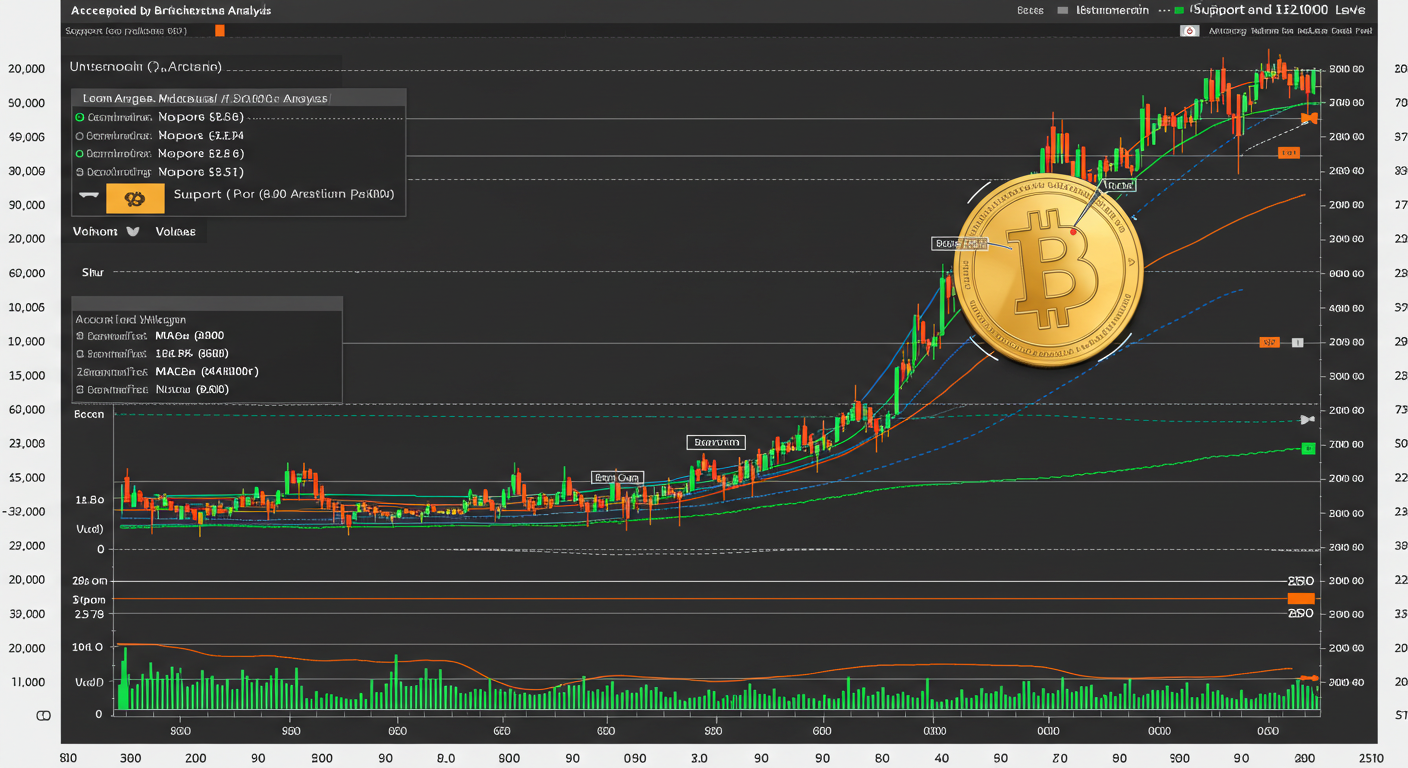Switch to the Volaes tab
Image resolution: width=1408 pixels, height=768 pixels.
(x=176, y=231)
